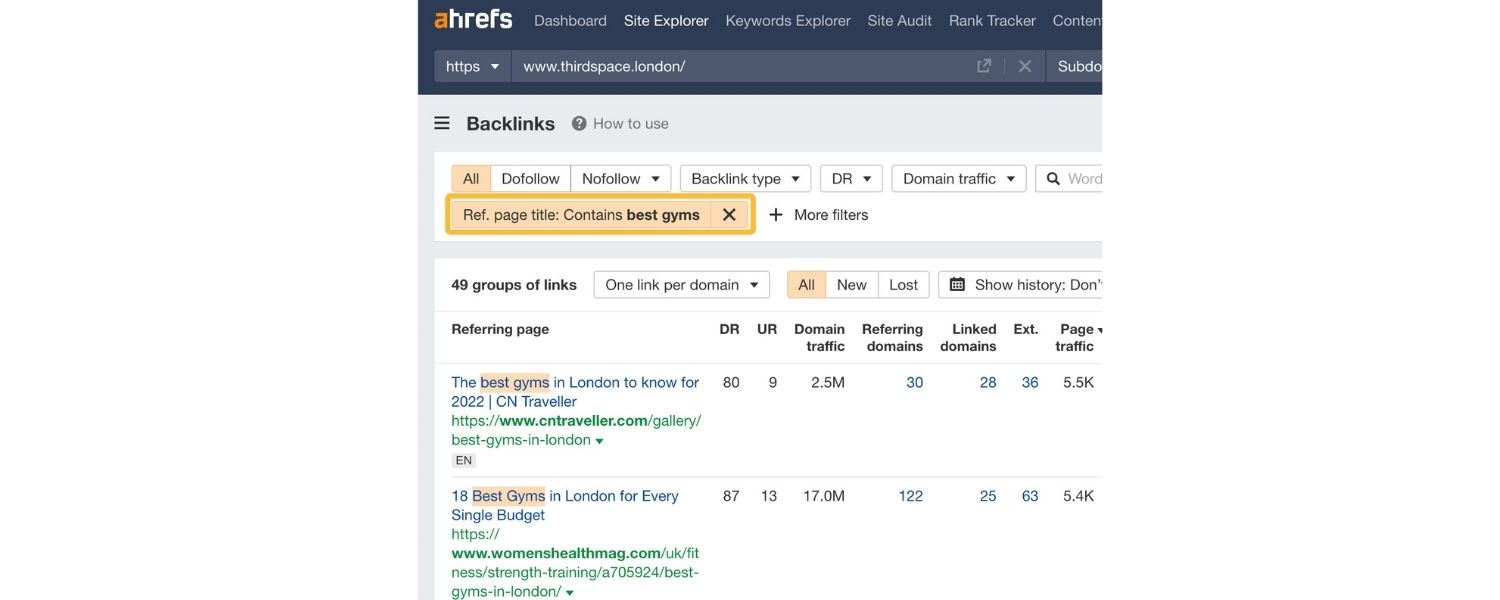The width and height of the screenshot is (1500, 600).
Task: Click the ahrefs logo
Action: [x=472, y=19]
